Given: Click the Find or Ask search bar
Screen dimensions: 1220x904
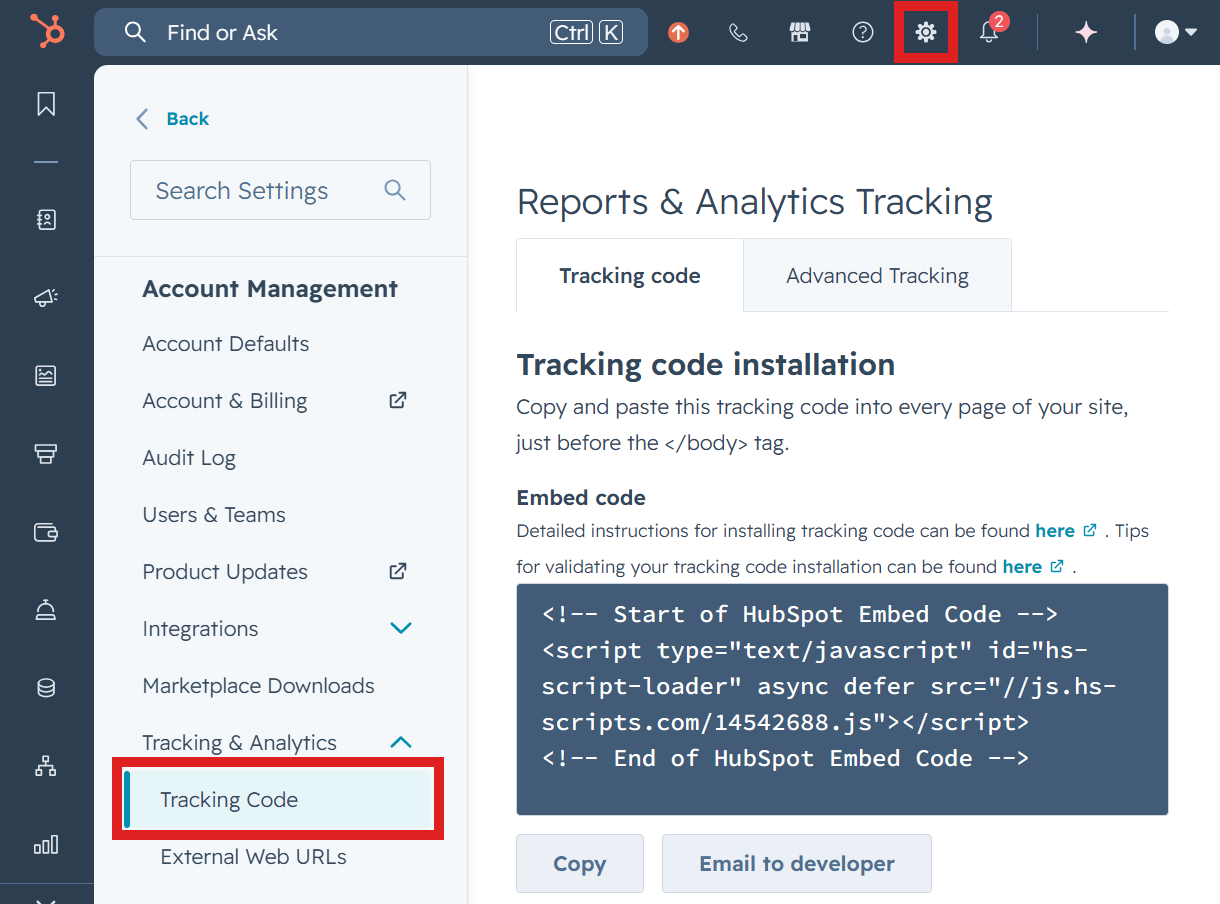Looking at the screenshot, I should pos(371,33).
